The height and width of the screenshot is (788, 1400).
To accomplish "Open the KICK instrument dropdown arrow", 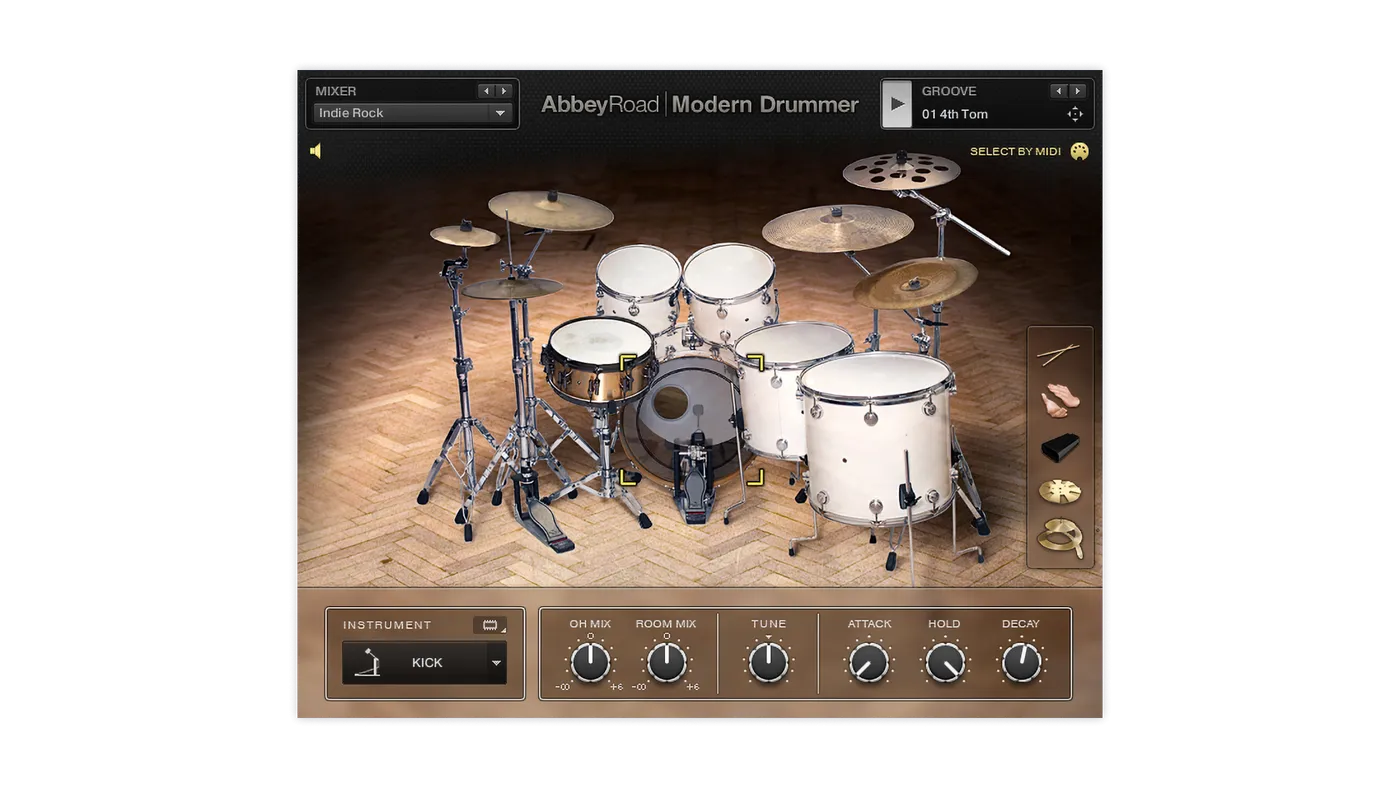I will [x=496, y=663].
